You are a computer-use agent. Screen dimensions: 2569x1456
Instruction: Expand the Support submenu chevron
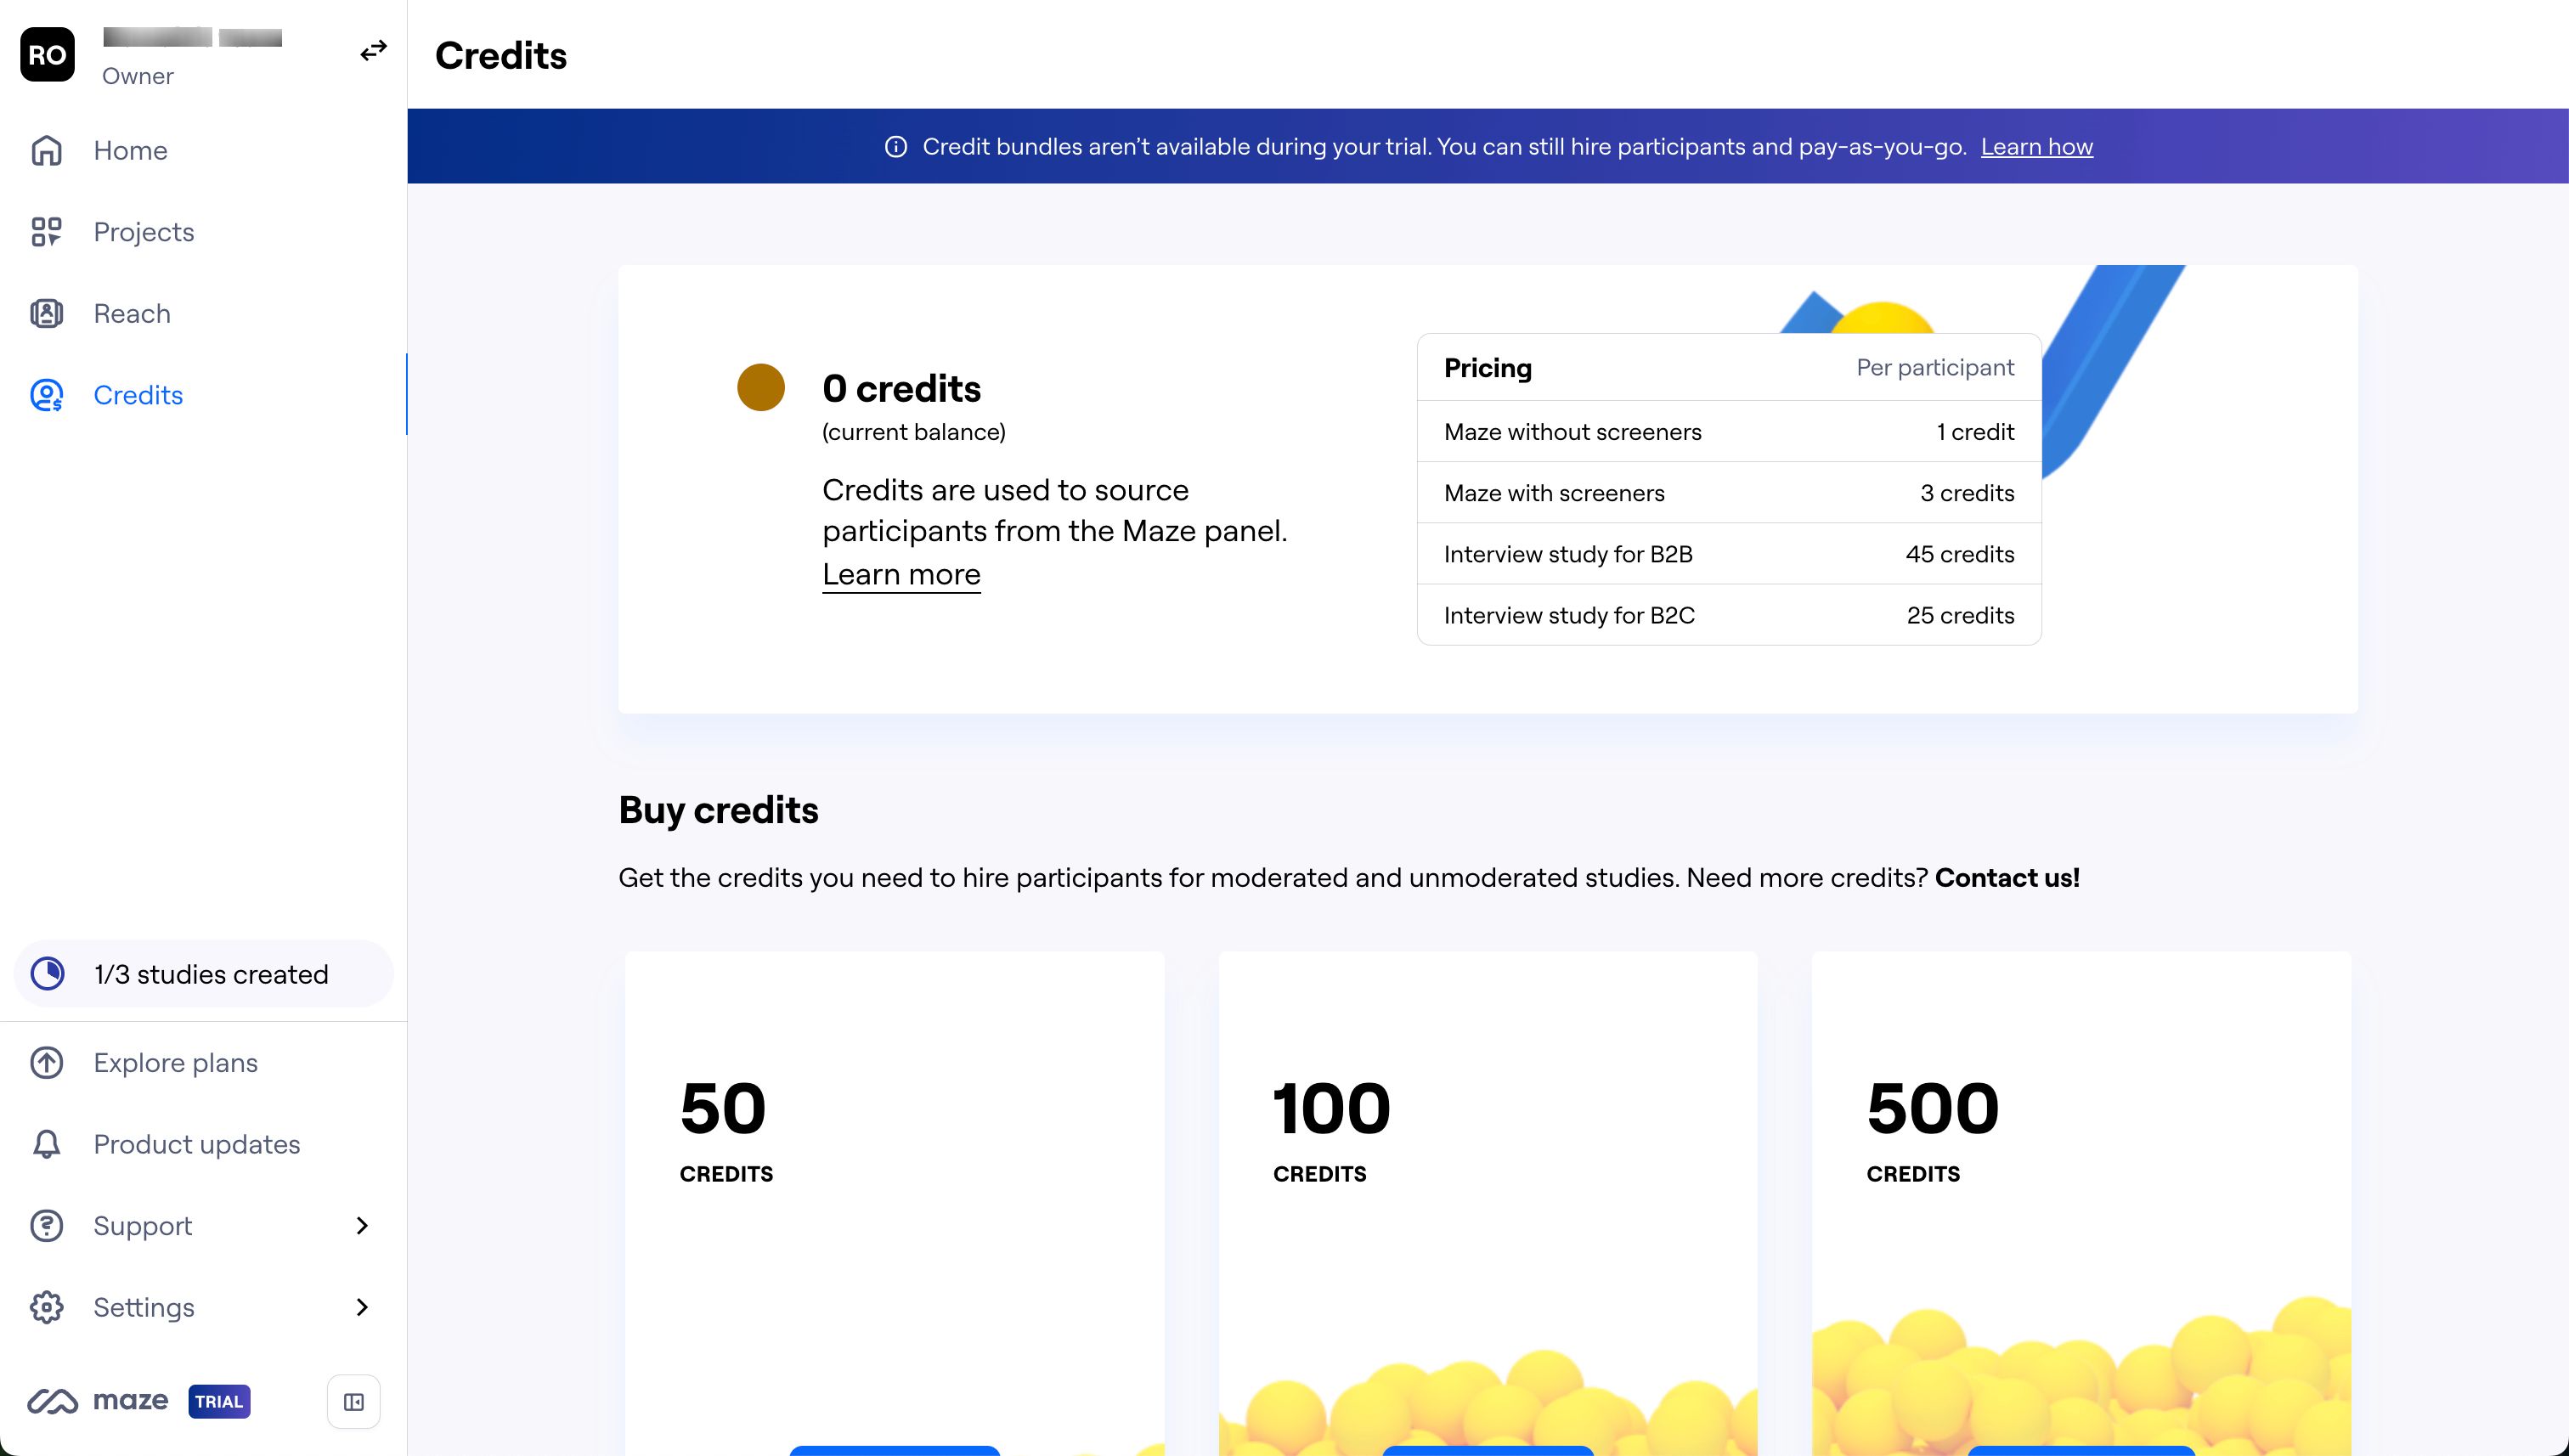tap(362, 1225)
